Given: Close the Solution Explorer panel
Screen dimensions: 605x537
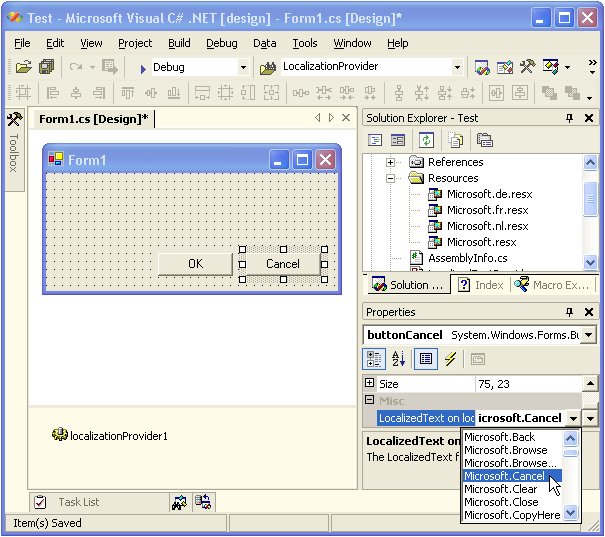Looking at the screenshot, I should [x=589, y=118].
